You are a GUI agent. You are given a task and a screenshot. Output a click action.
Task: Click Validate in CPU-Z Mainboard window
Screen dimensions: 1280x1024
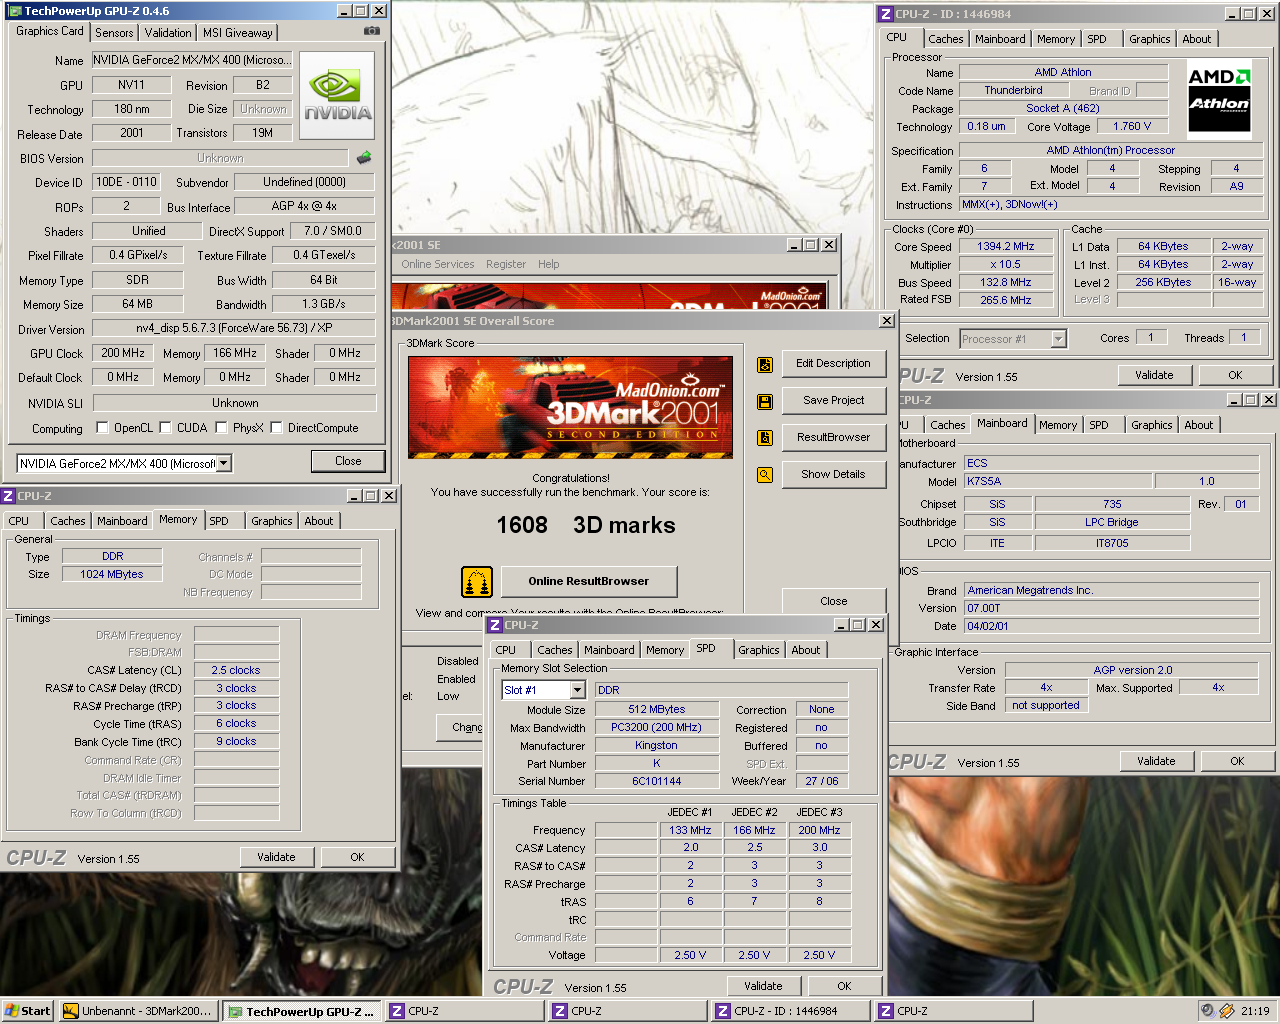(1156, 761)
